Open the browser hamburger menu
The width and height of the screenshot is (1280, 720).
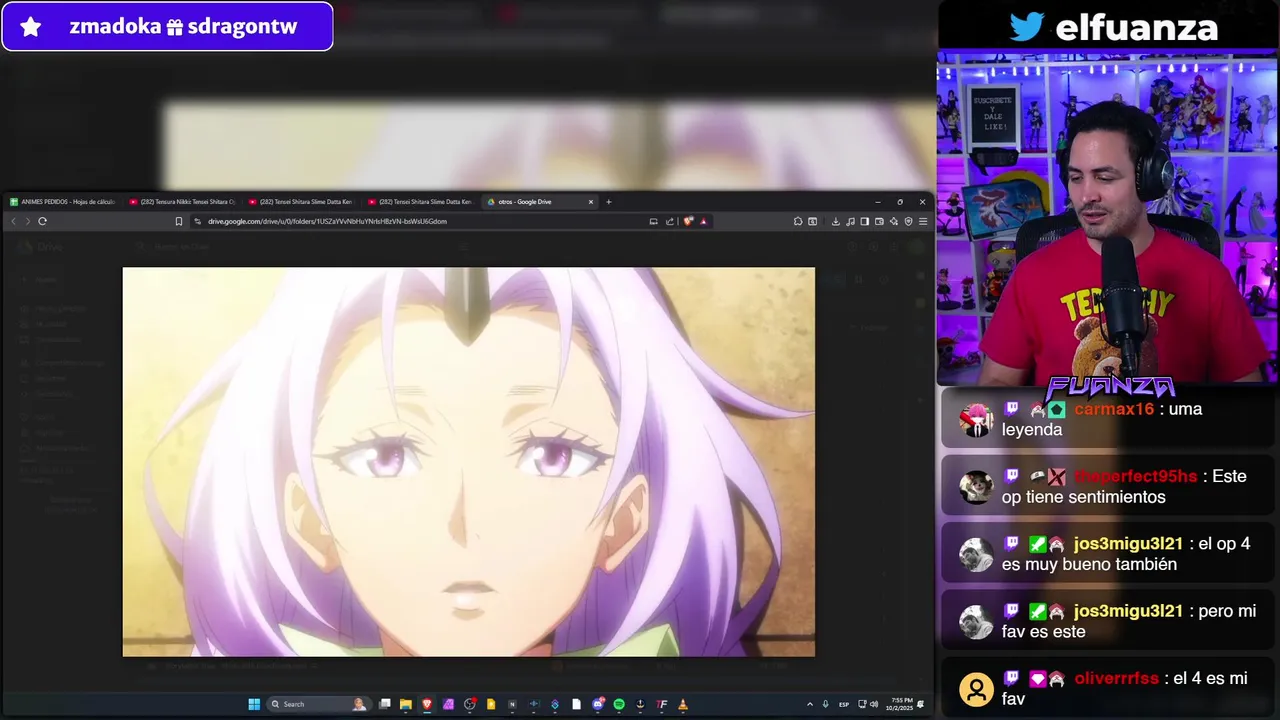[923, 221]
